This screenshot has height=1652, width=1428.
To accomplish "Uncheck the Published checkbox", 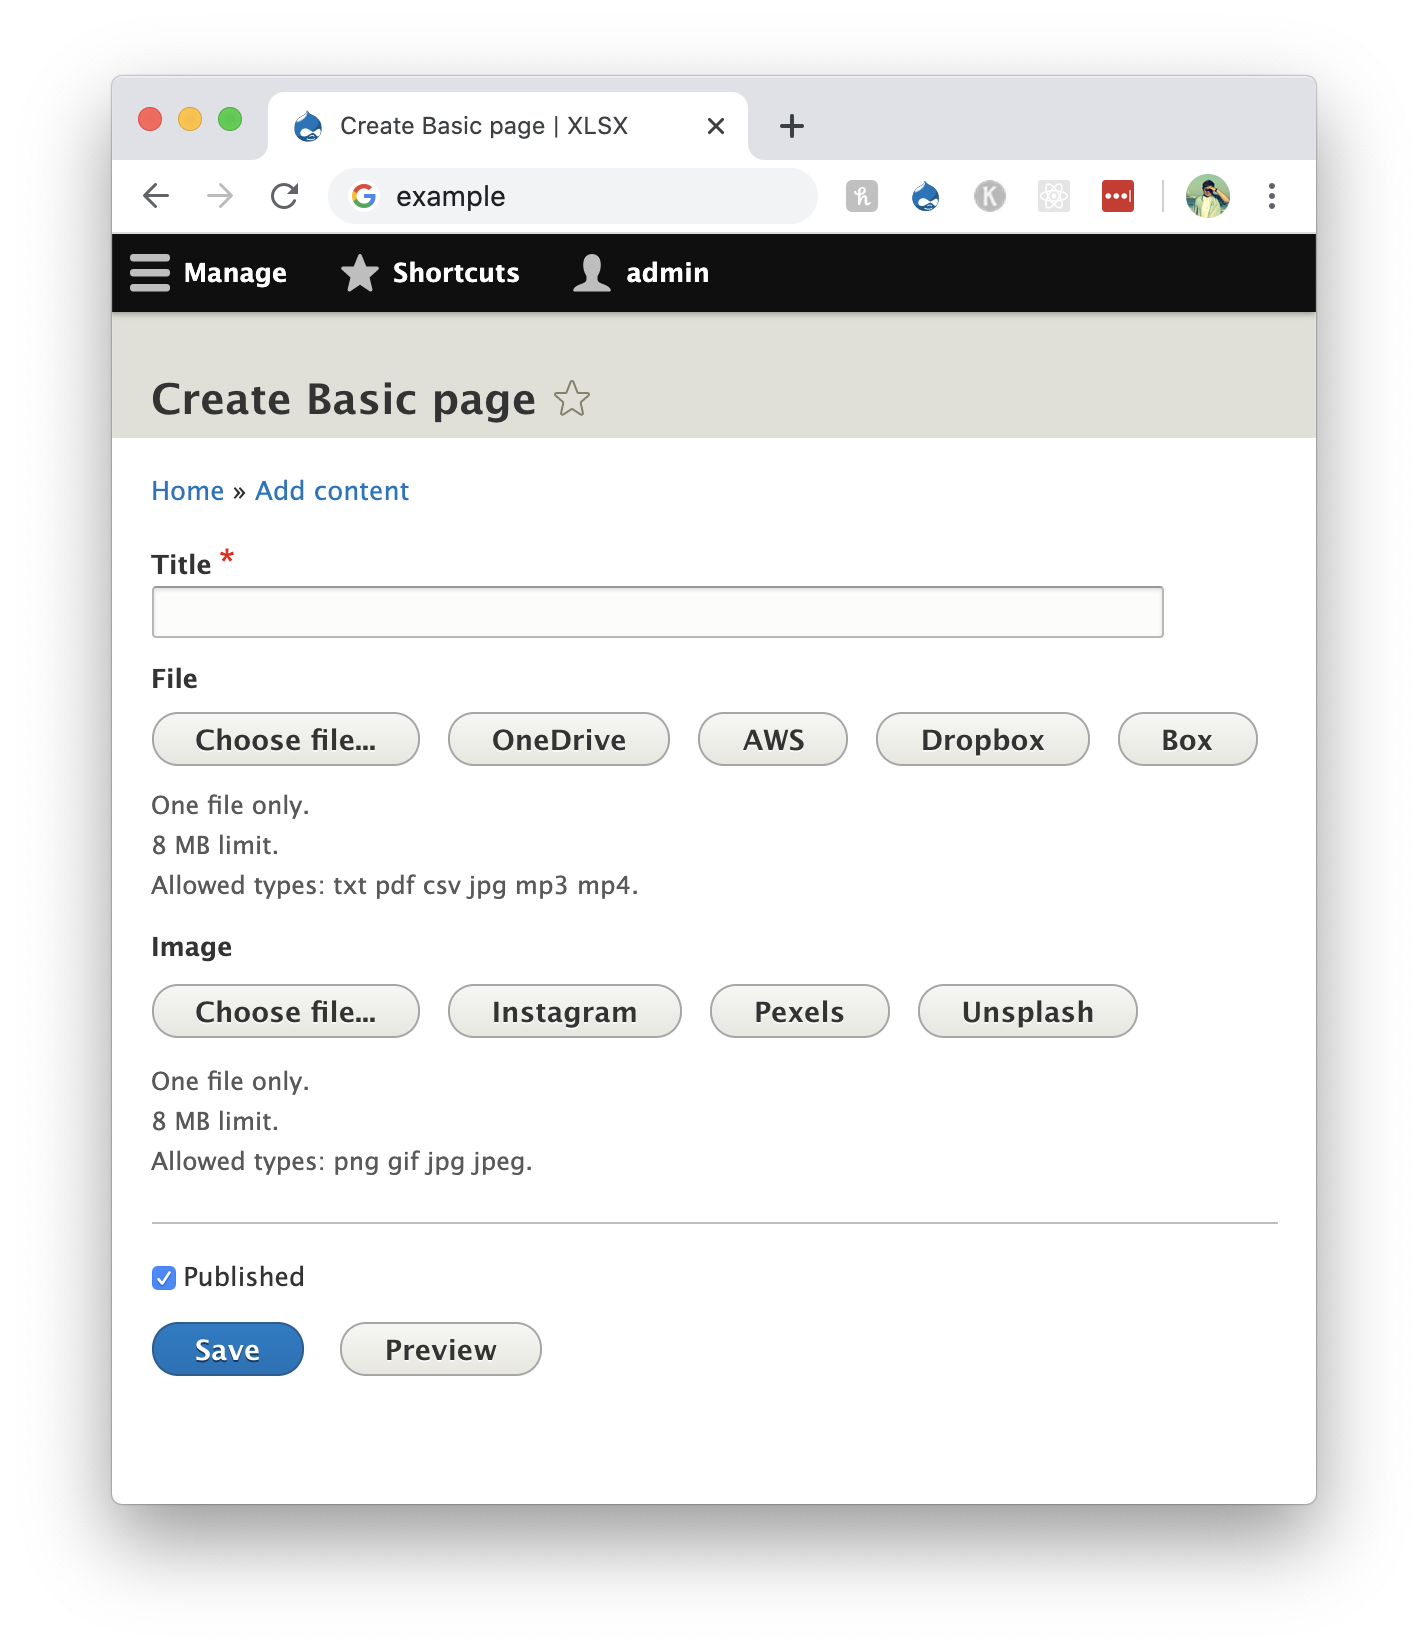I will coord(164,1278).
